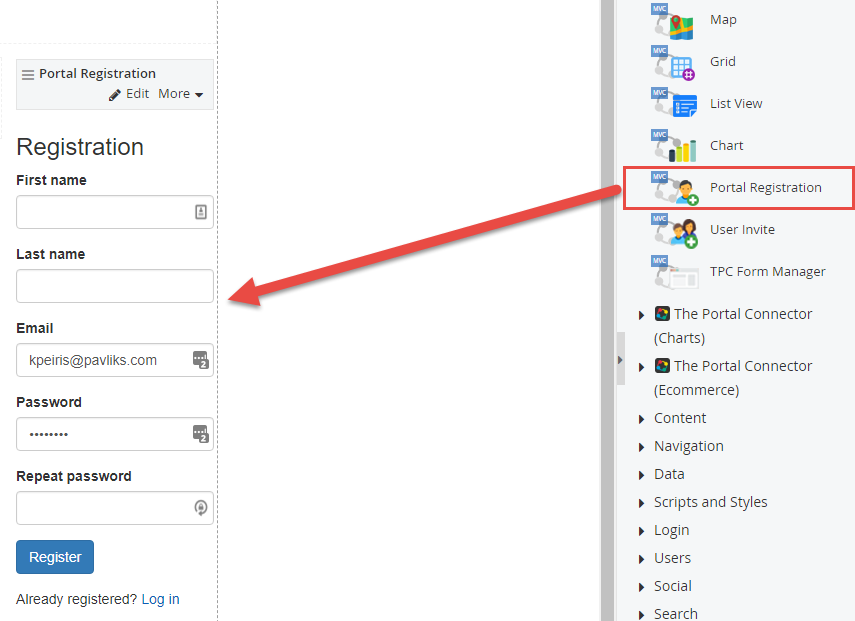Select the List View label

click(736, 104)
